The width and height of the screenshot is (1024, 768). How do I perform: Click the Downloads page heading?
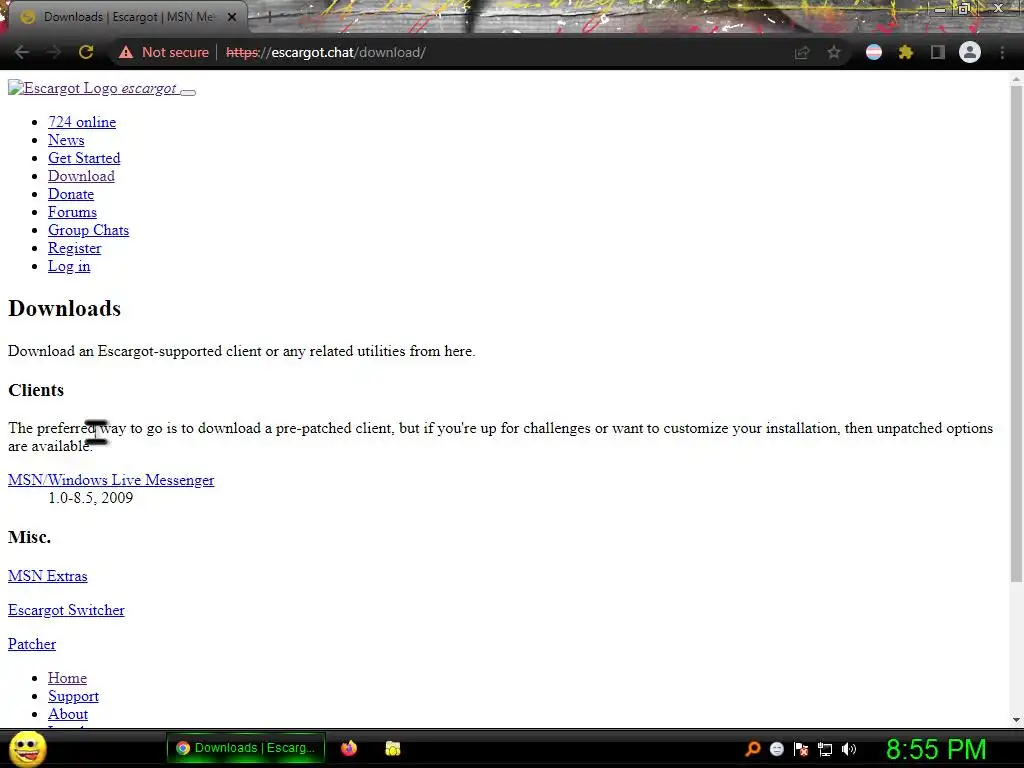click(65, 308)
